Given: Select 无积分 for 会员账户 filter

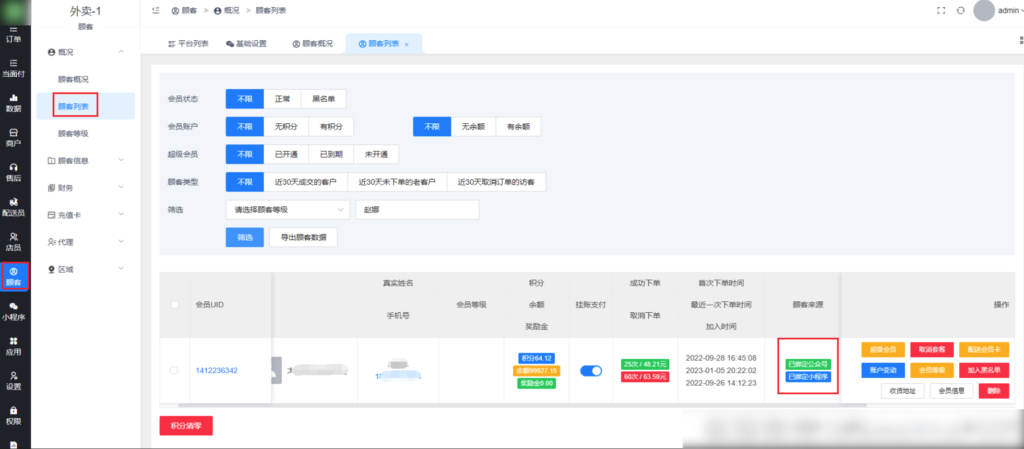Looking at the screenshot, I should pyautogui.click(x=286, y=127).
